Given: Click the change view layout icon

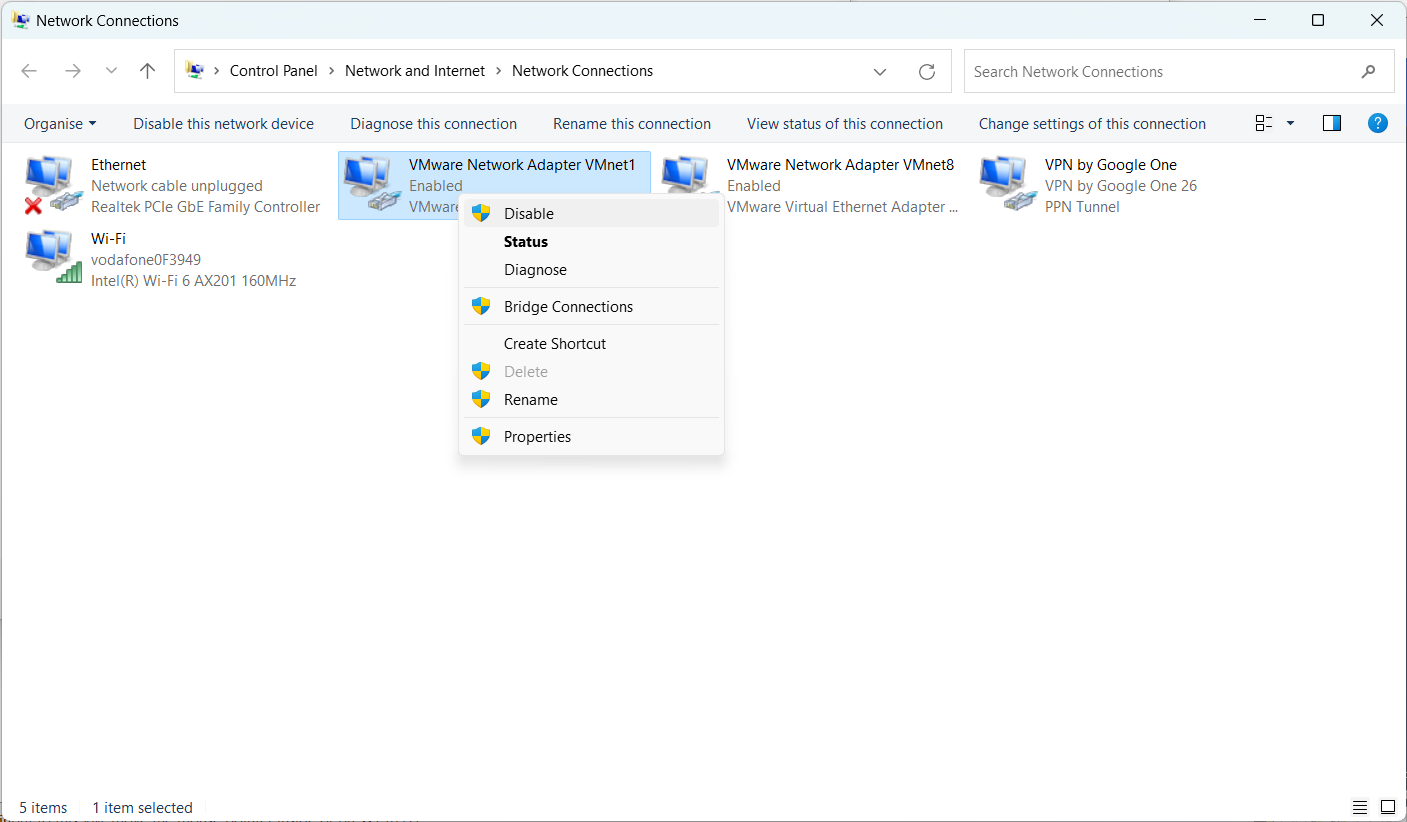Looking at the screenshot, I should pyautogui.click(x=1264, y=123).
